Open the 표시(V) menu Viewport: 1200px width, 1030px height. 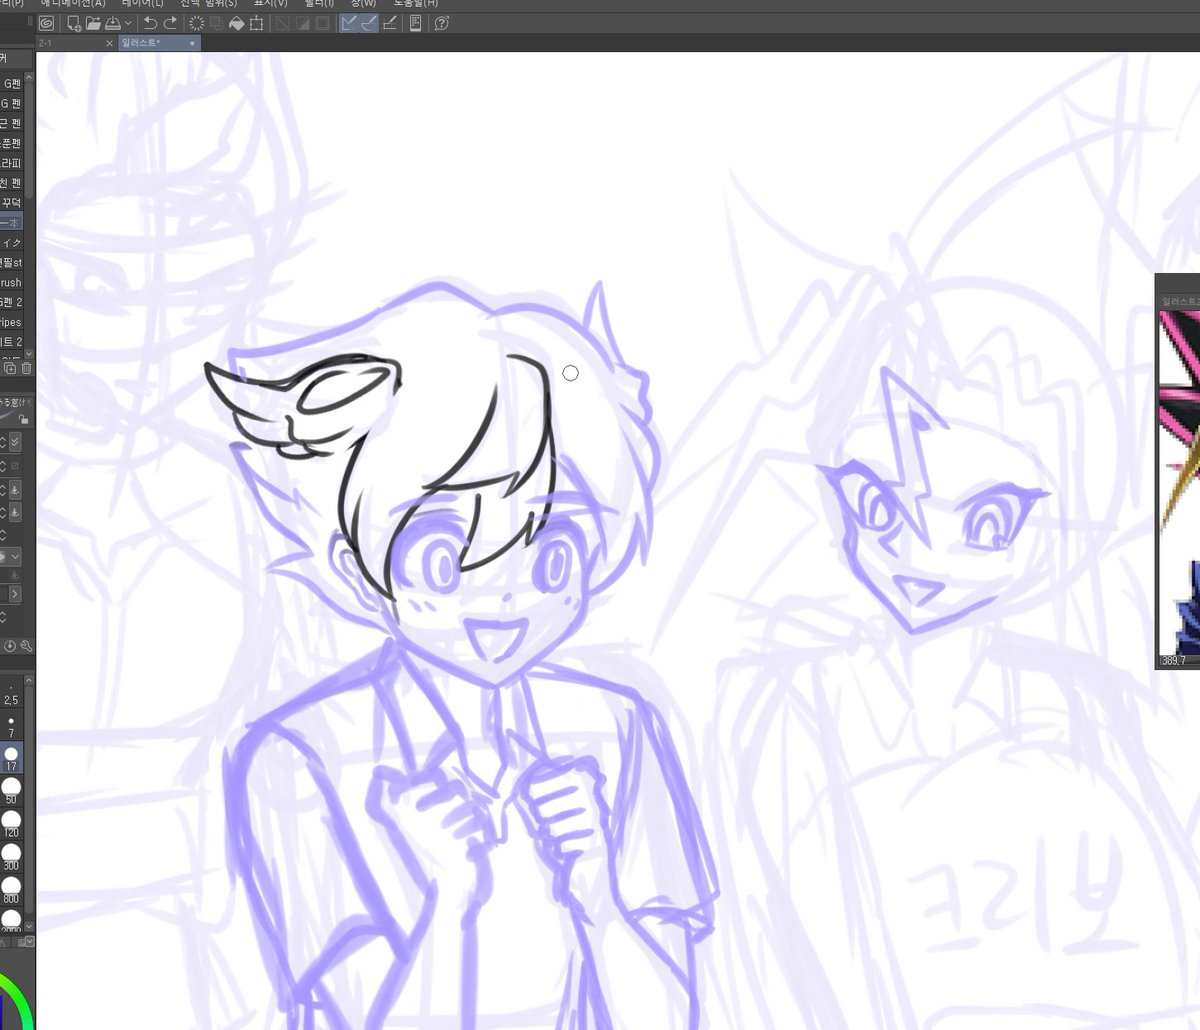pos(270,4)
